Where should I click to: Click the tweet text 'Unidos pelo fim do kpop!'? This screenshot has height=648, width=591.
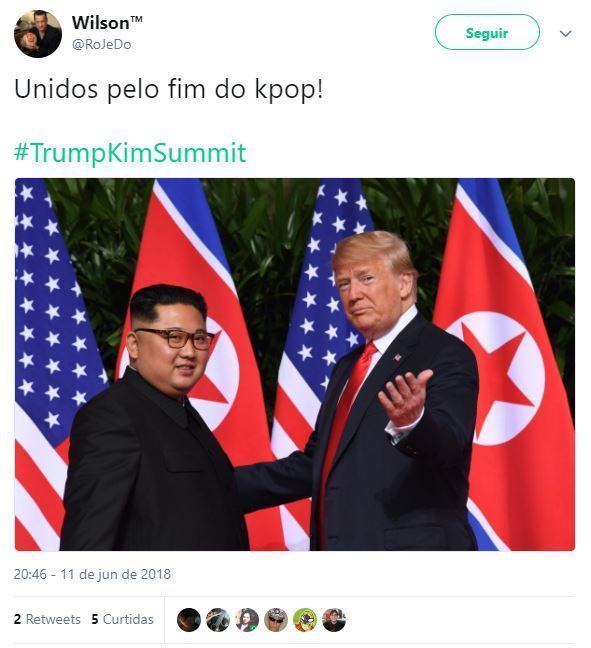tap(169, 89)
